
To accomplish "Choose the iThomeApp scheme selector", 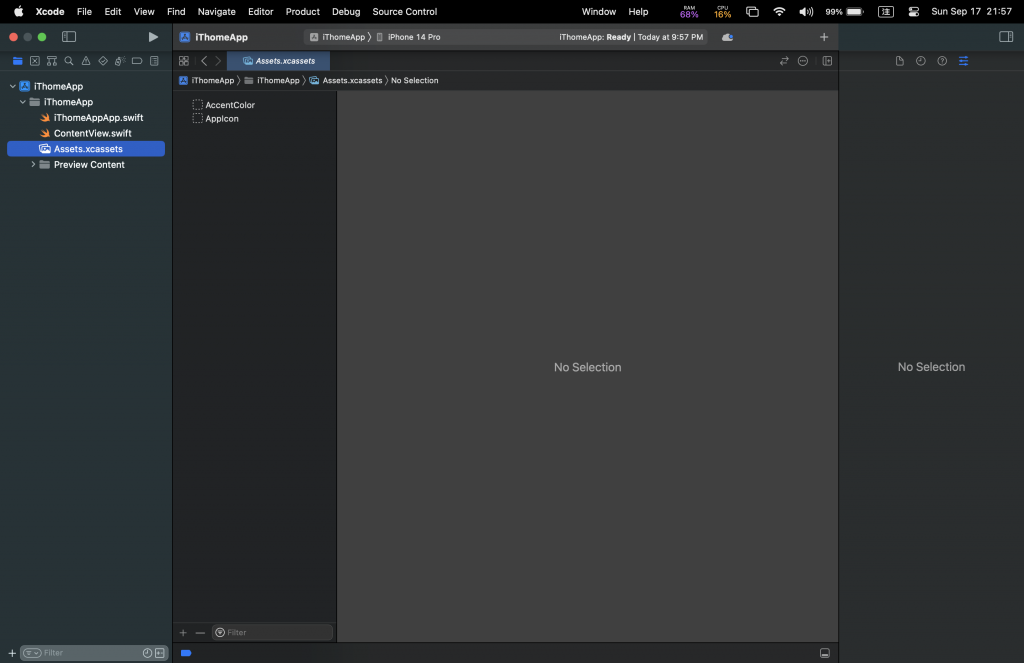I will [338, 37].
